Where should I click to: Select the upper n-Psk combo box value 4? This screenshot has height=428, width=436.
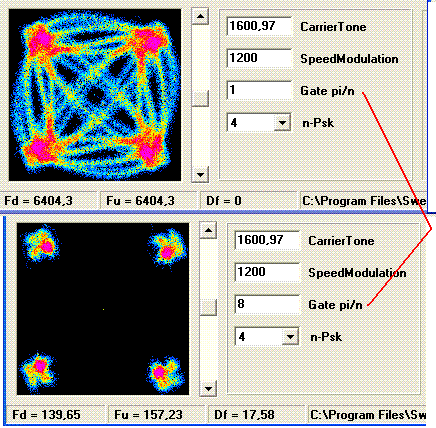pos(251,123)
